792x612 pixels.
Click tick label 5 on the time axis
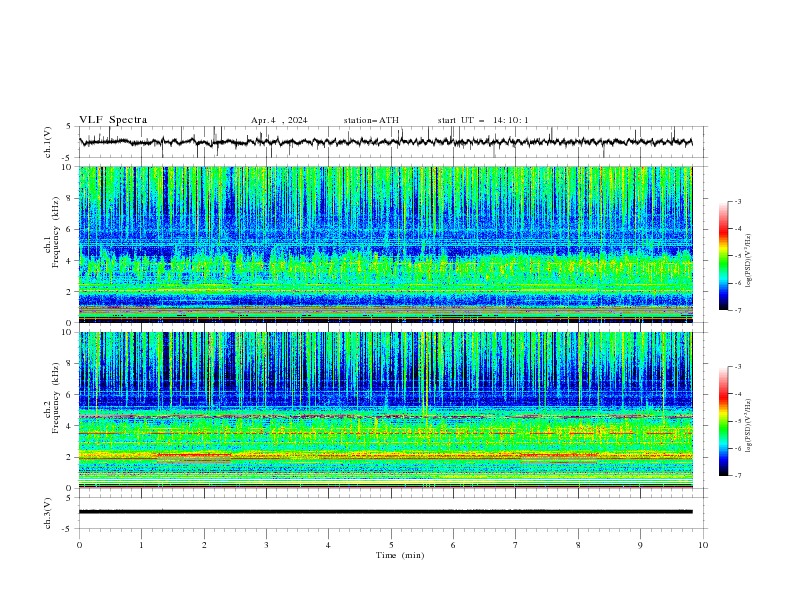(391, 545)
